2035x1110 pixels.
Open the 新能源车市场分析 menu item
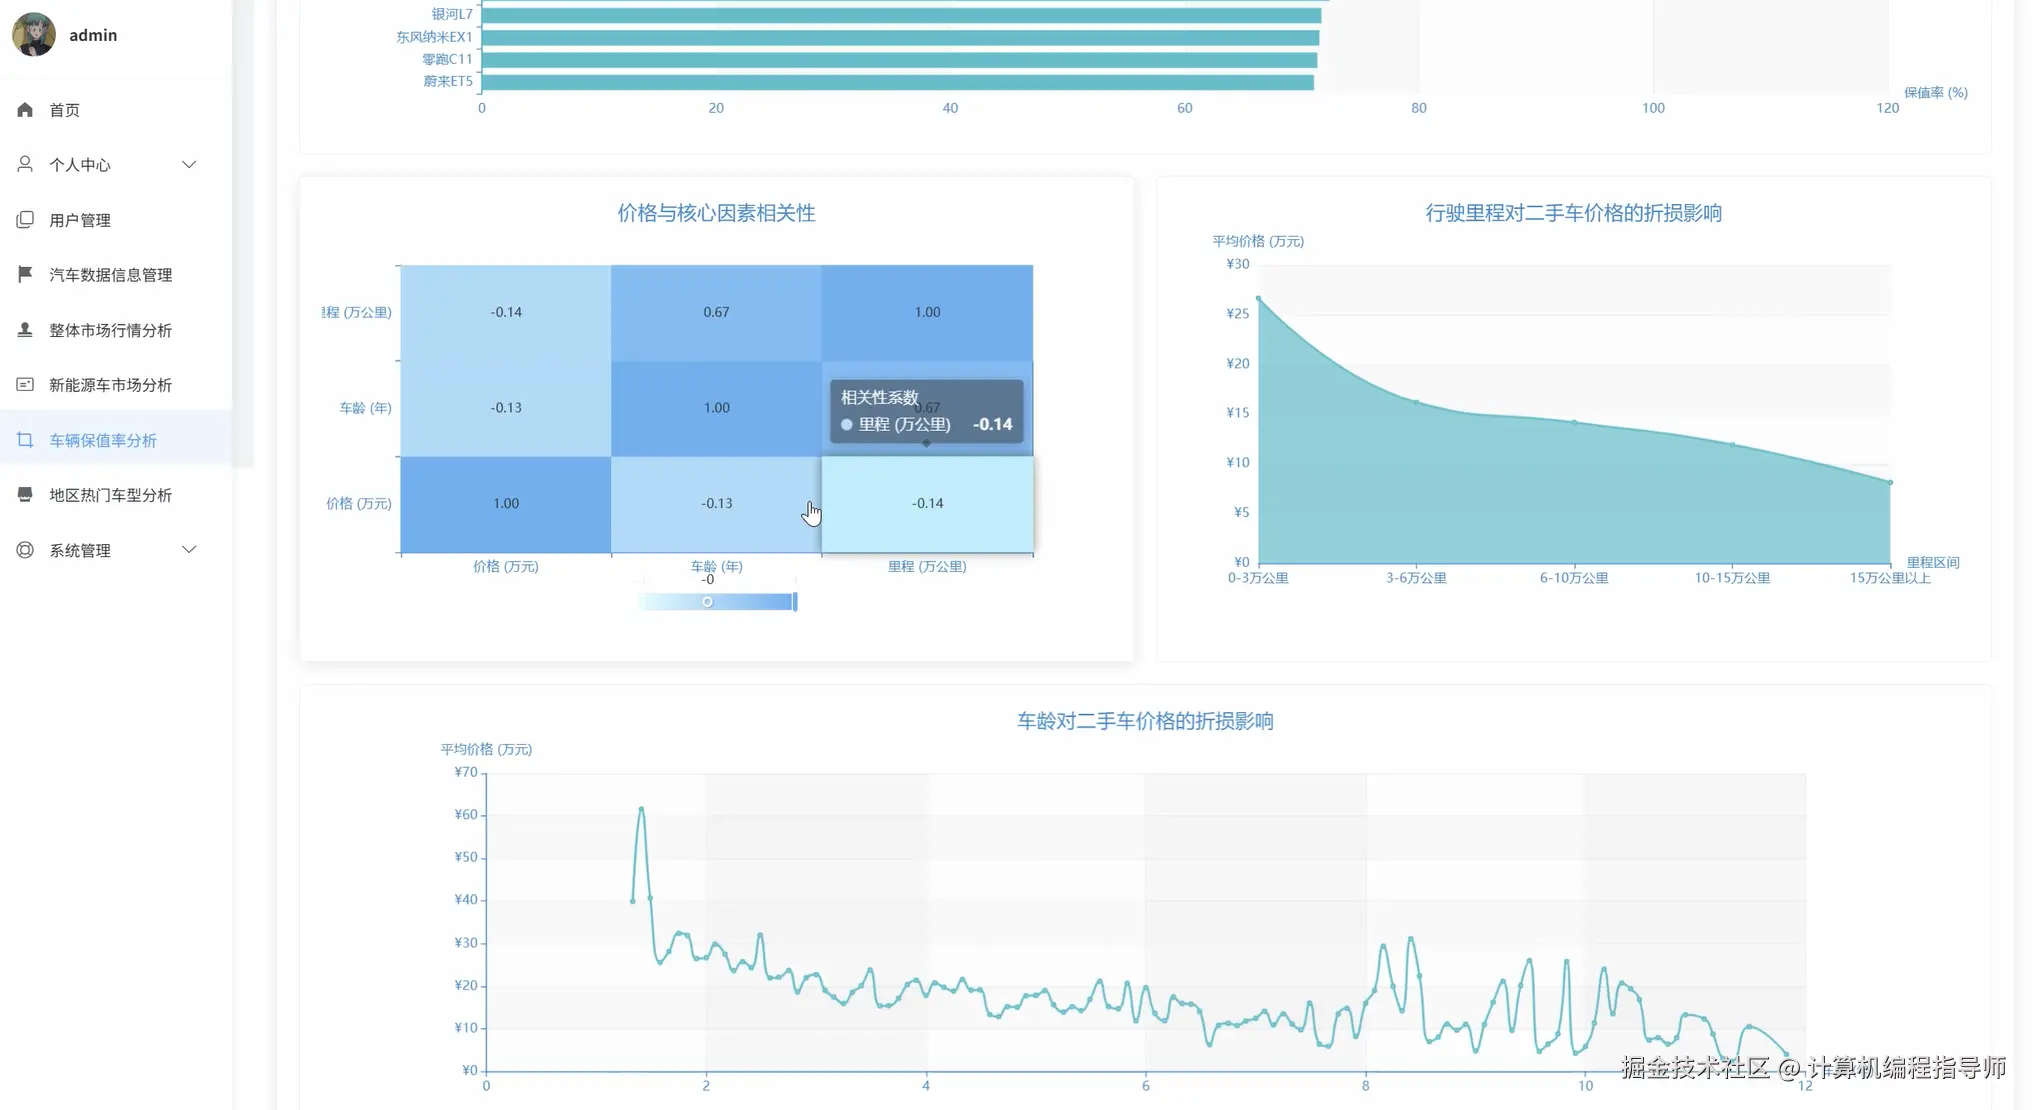pyautogui.click(x=110, y=385)
